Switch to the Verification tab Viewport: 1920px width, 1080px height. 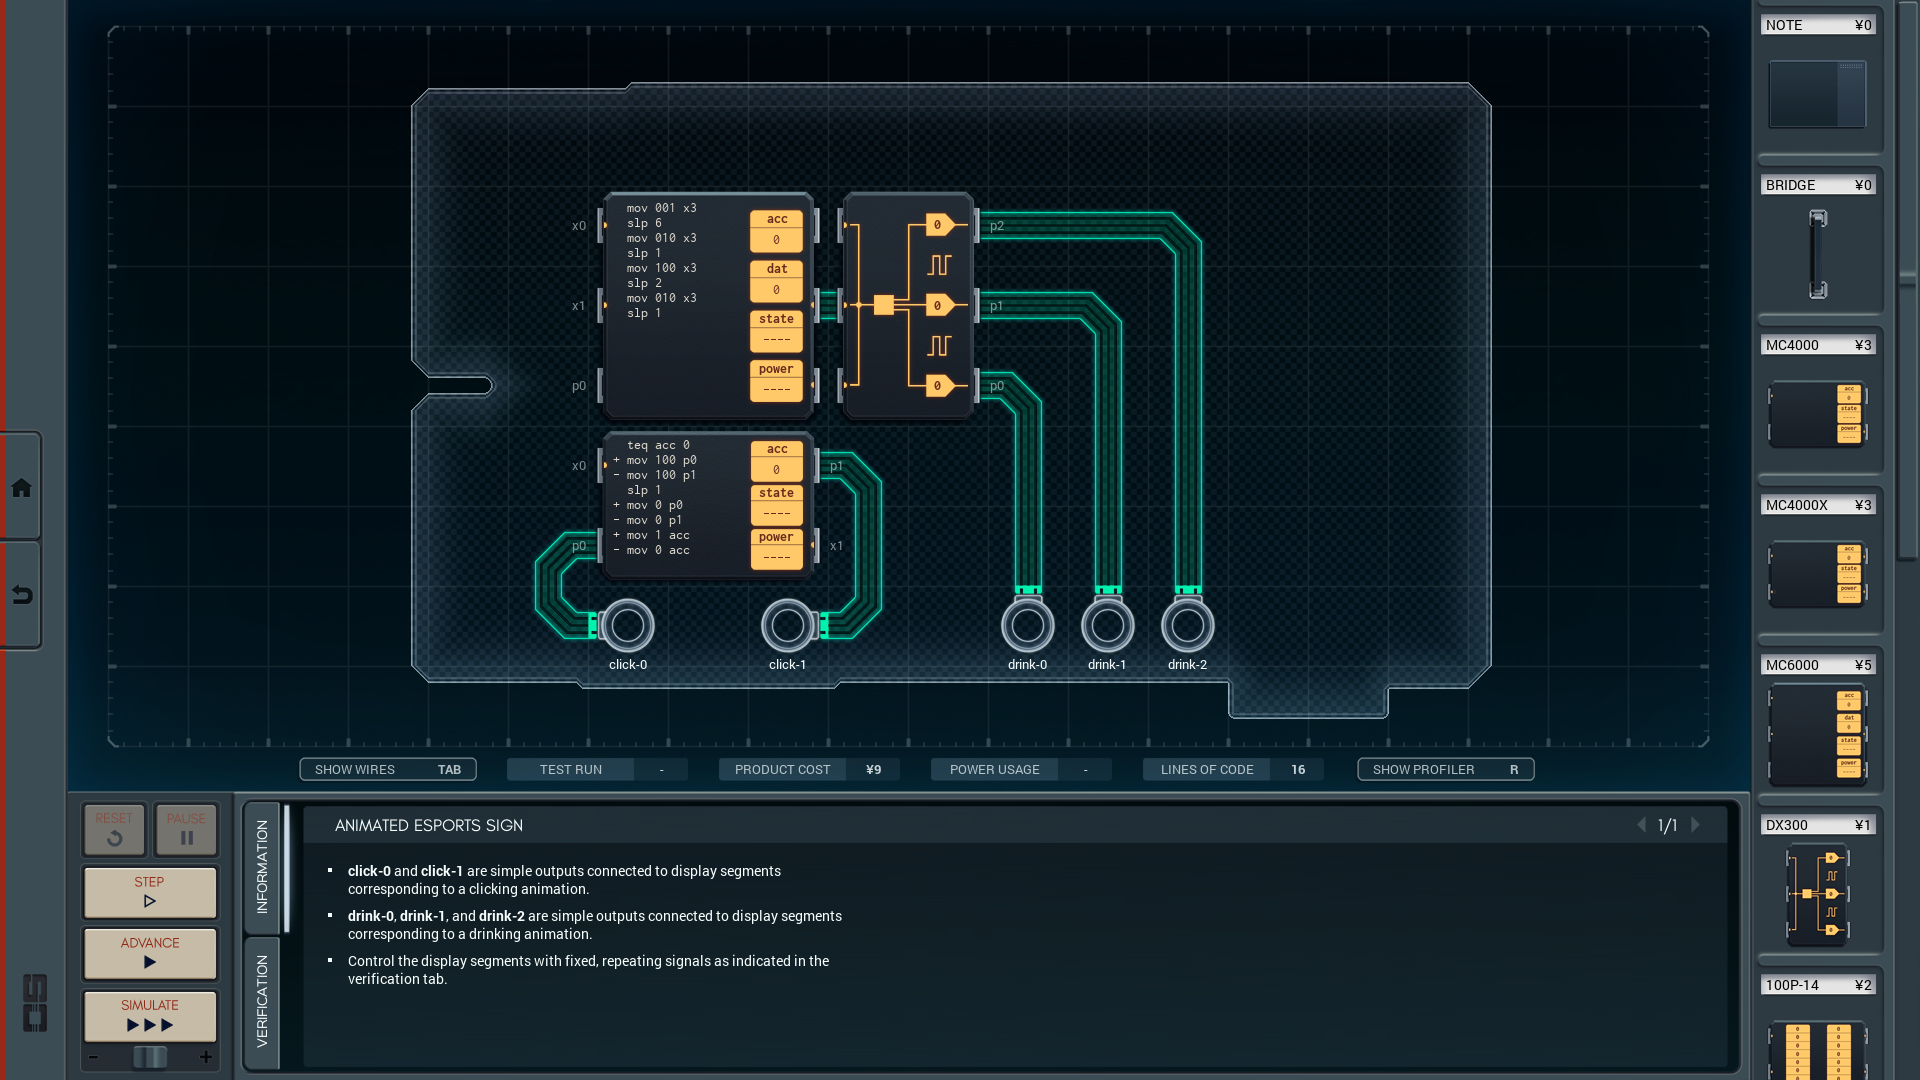coord(262,1002)
